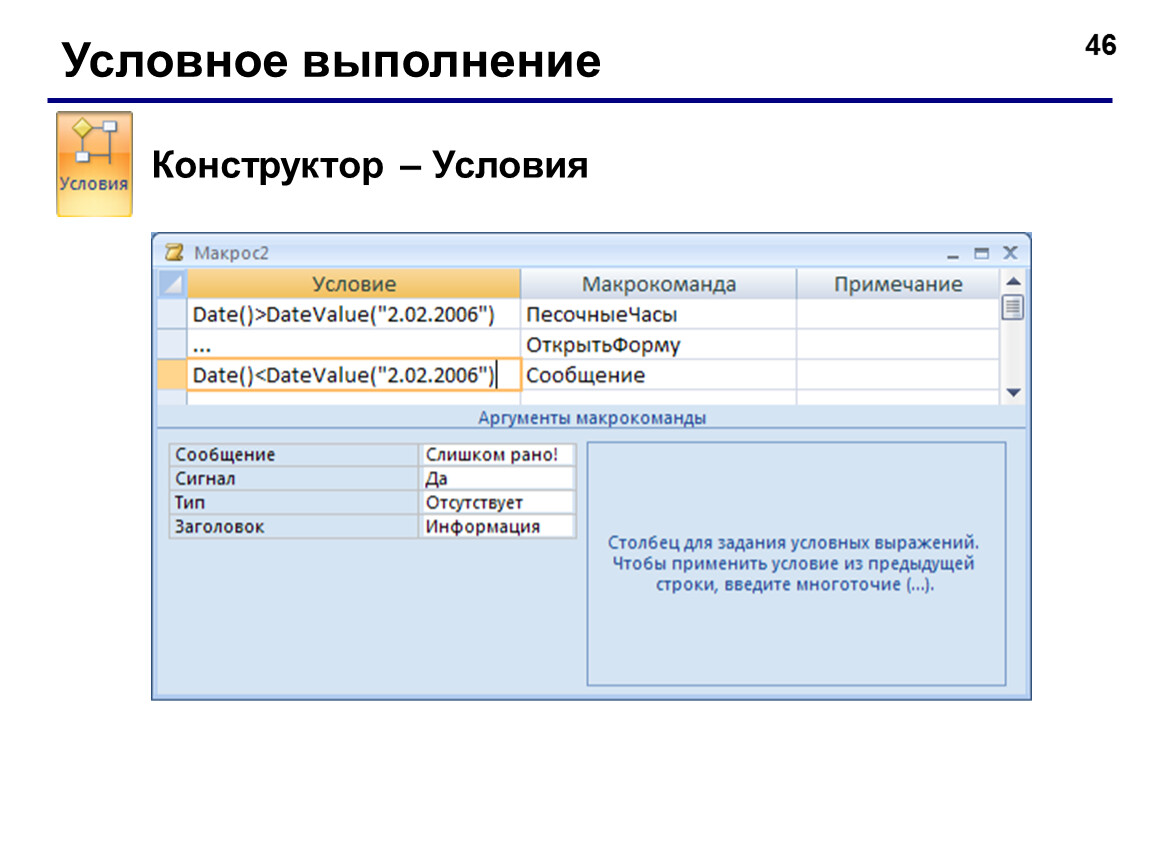
Task: Click the row selector of ПесочныеЧасы row
Action: click(172, 314)
